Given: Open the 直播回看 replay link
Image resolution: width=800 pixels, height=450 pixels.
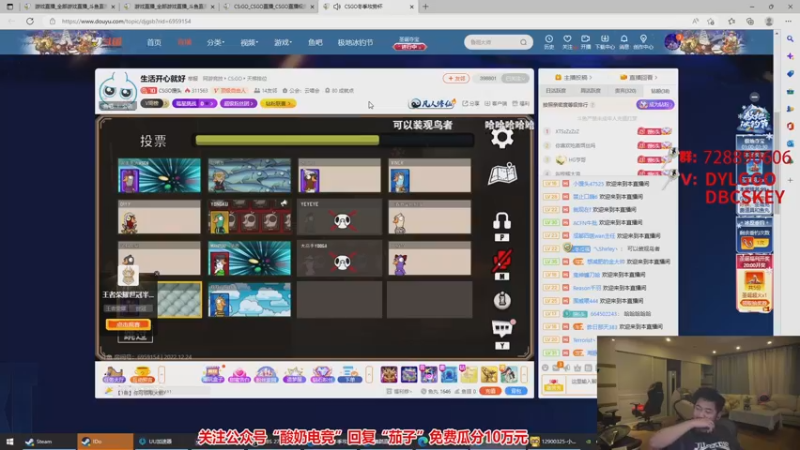Looking at the screenshot, I should pyautogui.click(x=639, y=78).
